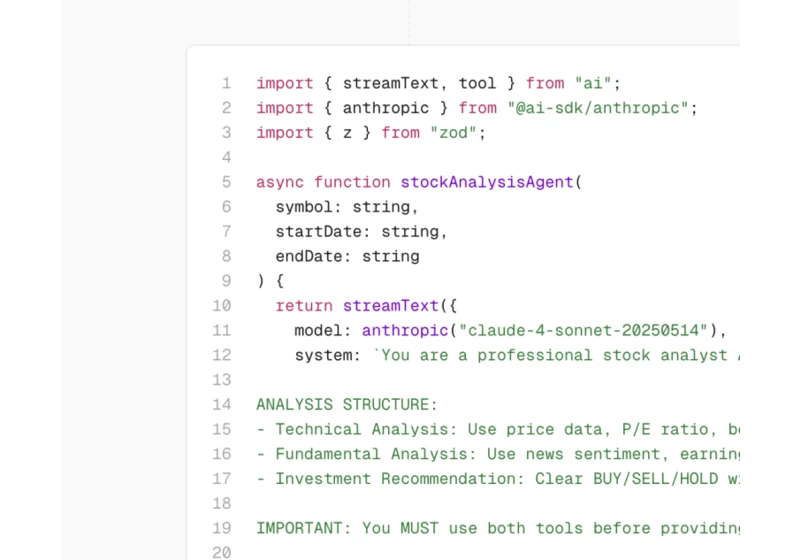800x560 pixels.
Task: Click the "- Fundamental Analysis" line
Action: pos(498,454)
